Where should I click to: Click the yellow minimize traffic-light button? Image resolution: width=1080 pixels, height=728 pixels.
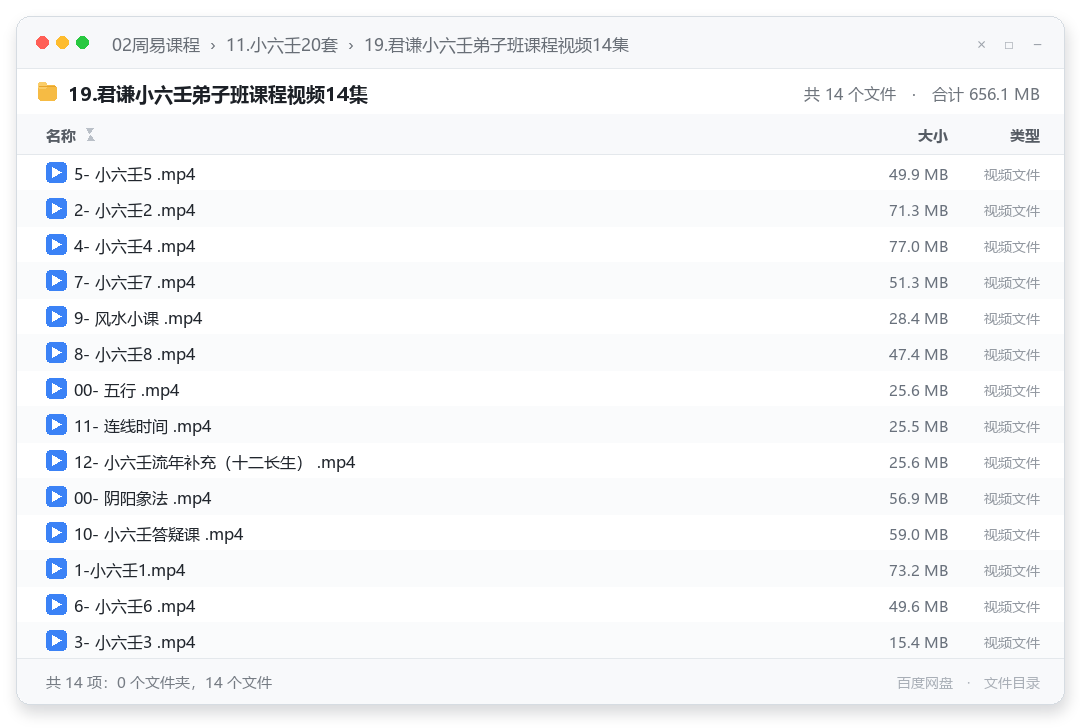[63, 43]
